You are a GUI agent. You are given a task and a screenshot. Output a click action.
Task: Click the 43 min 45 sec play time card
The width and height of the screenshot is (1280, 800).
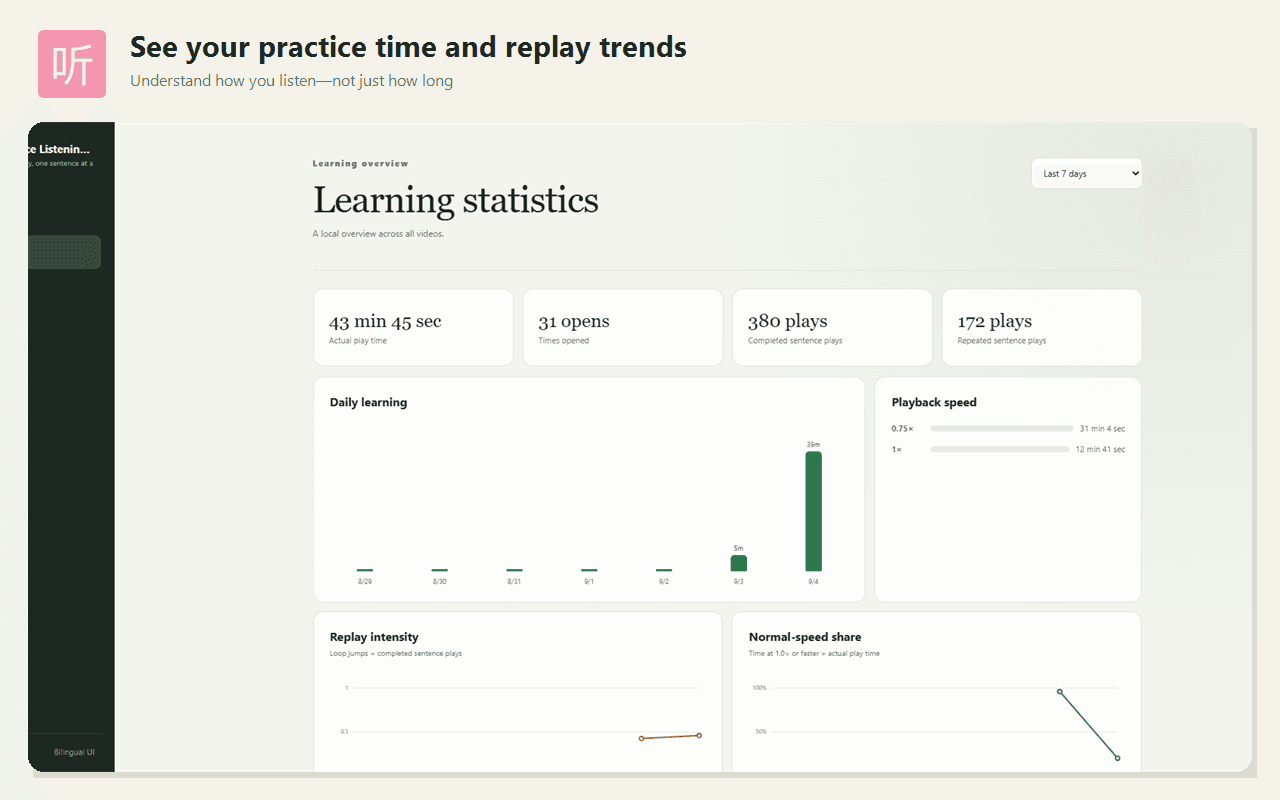coord(413,328)
